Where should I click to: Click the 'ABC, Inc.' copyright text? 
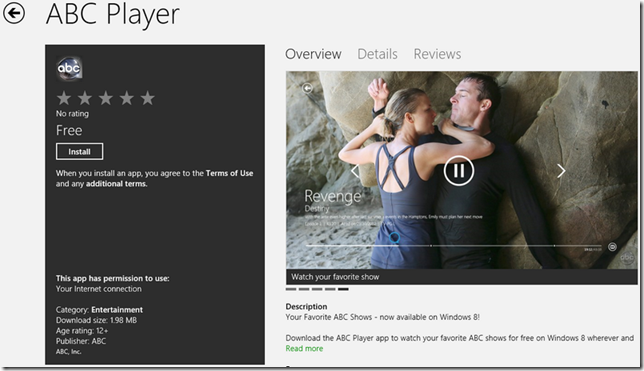(69, 352)
